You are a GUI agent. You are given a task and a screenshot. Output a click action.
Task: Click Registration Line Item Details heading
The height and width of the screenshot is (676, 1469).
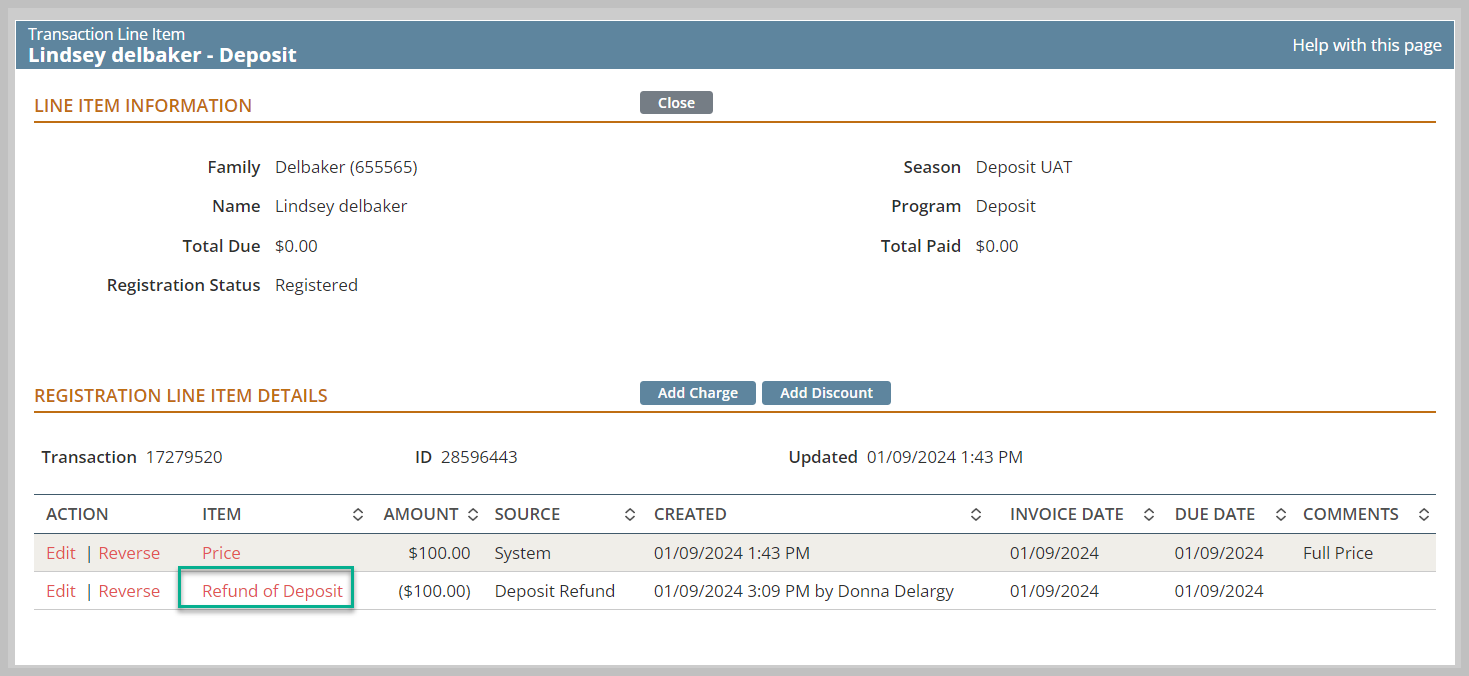click(x=181, y=396)
